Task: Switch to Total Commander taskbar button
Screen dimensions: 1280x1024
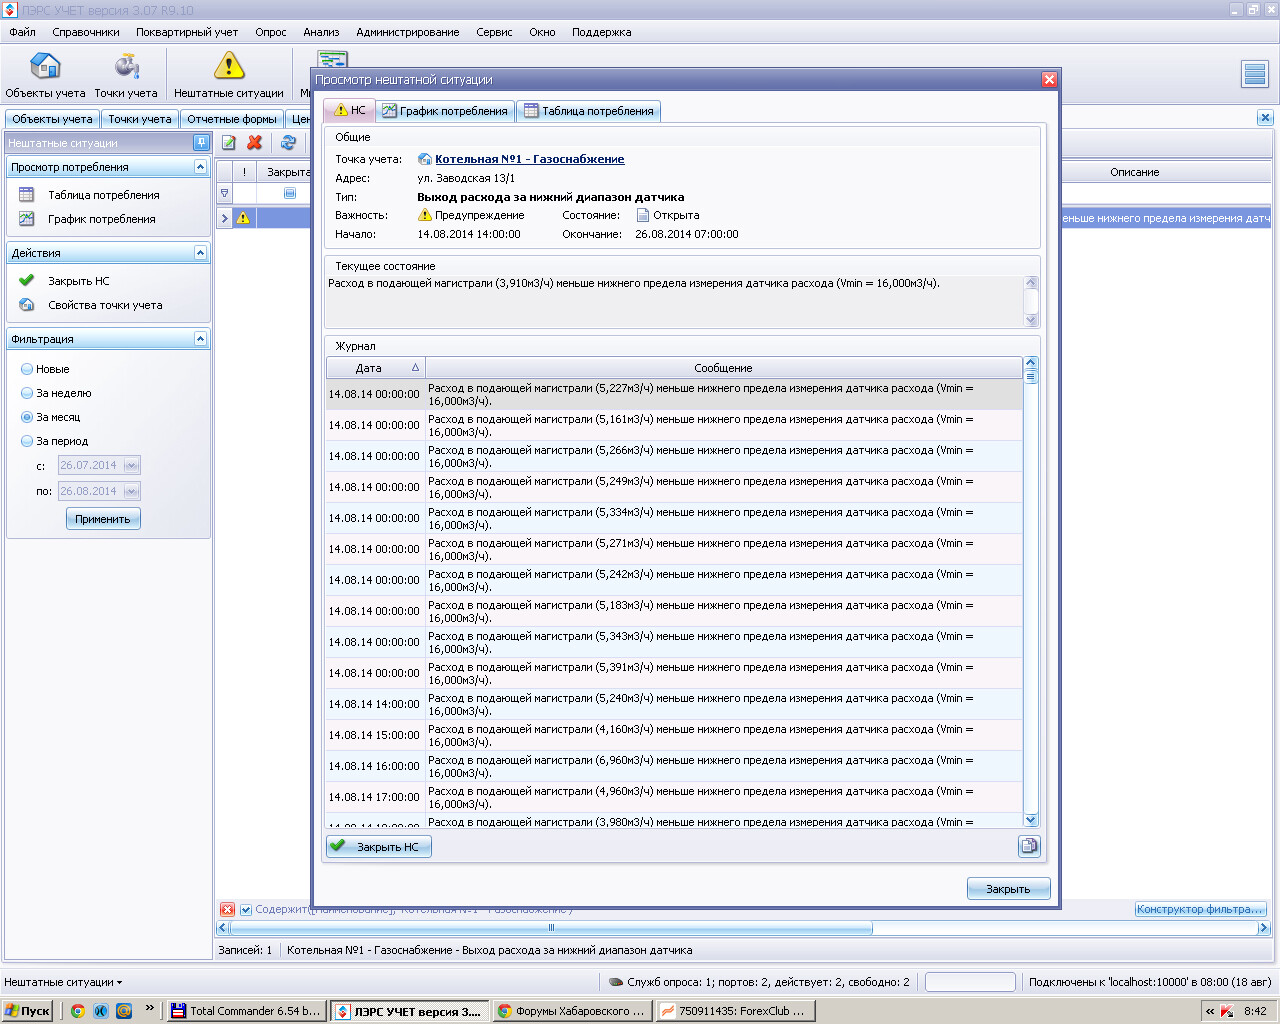Action: pyautogui.click(x=246, y=1011)
